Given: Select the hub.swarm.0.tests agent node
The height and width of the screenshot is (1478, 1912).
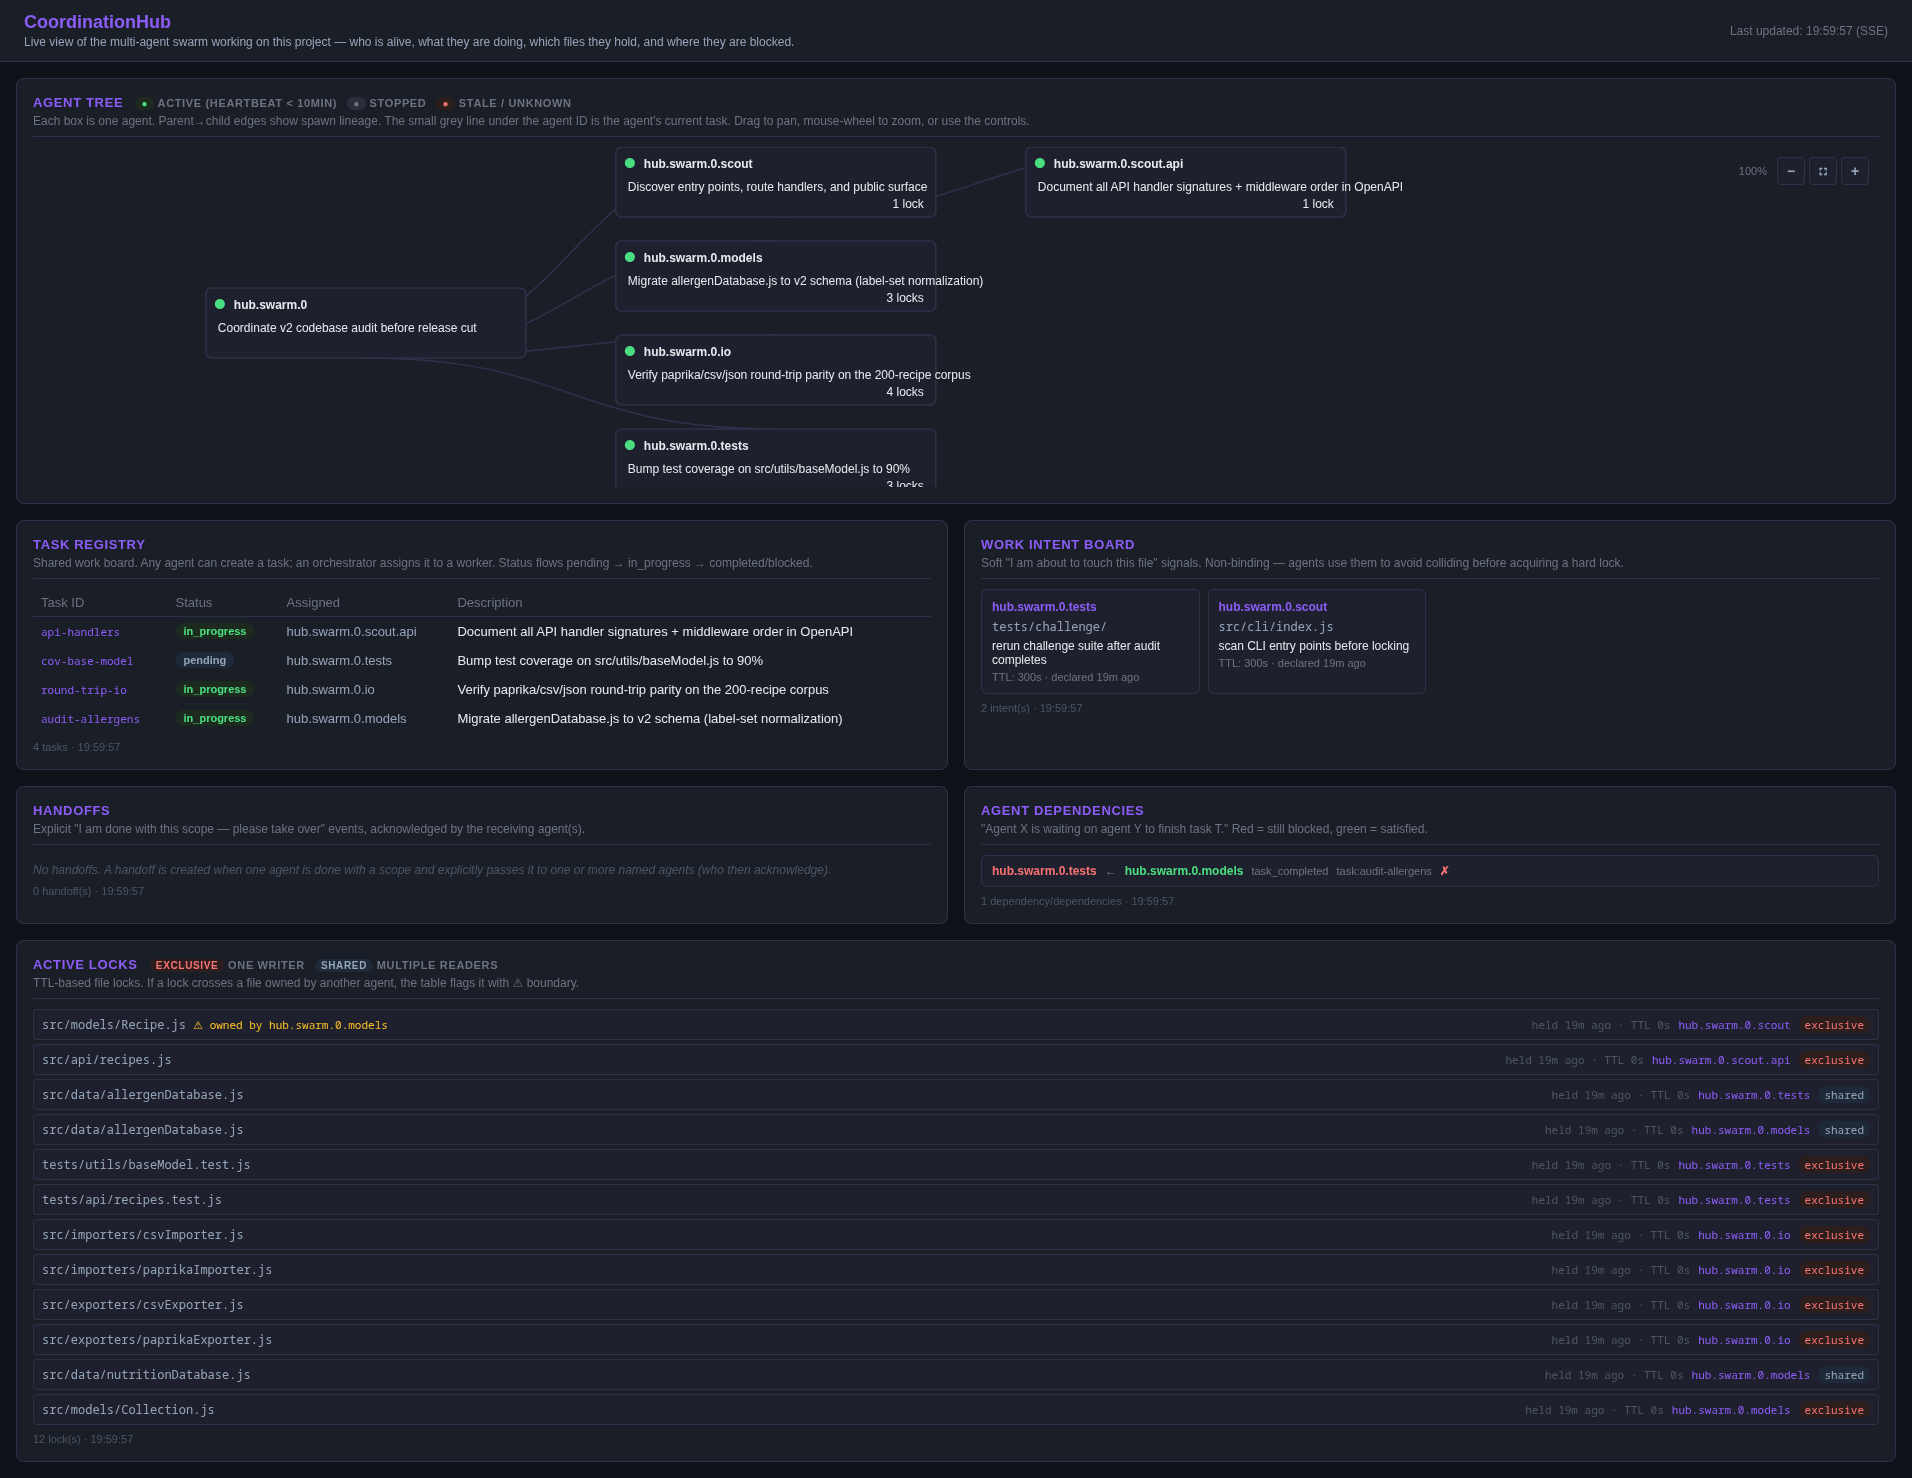Looking at the screenshot, I should tap(776, 458).
